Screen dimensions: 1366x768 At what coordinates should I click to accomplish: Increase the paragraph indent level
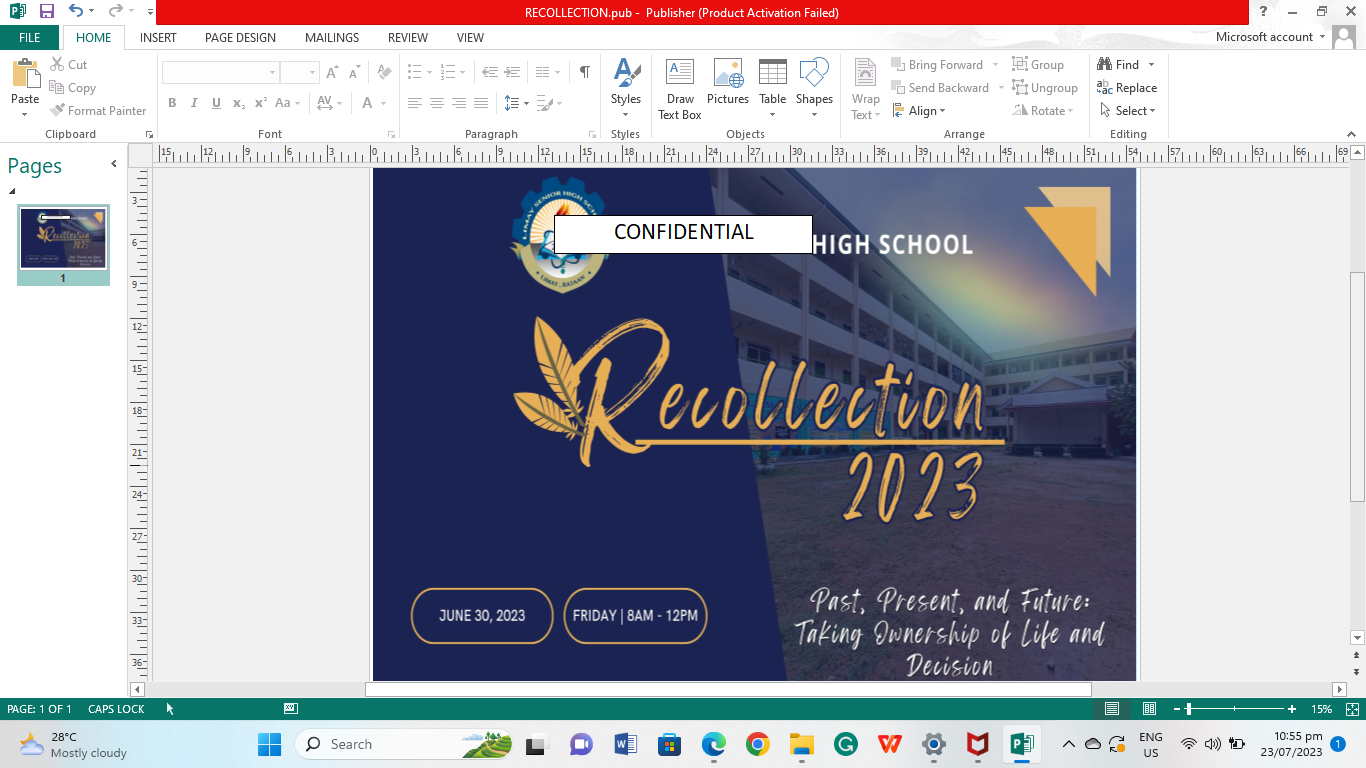pyautogui.click(x=511, y=72)
